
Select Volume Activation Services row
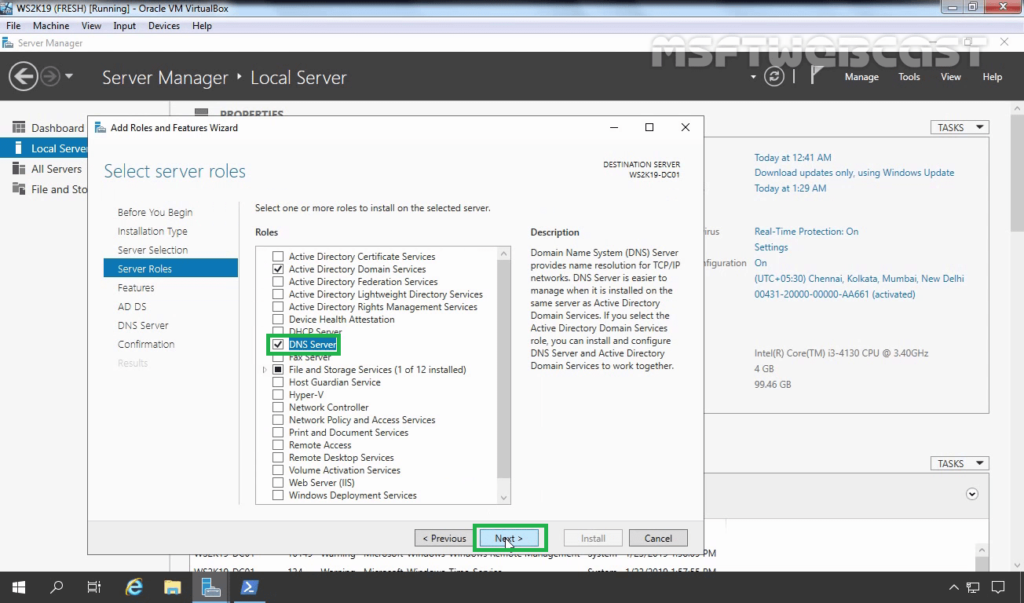344,470
